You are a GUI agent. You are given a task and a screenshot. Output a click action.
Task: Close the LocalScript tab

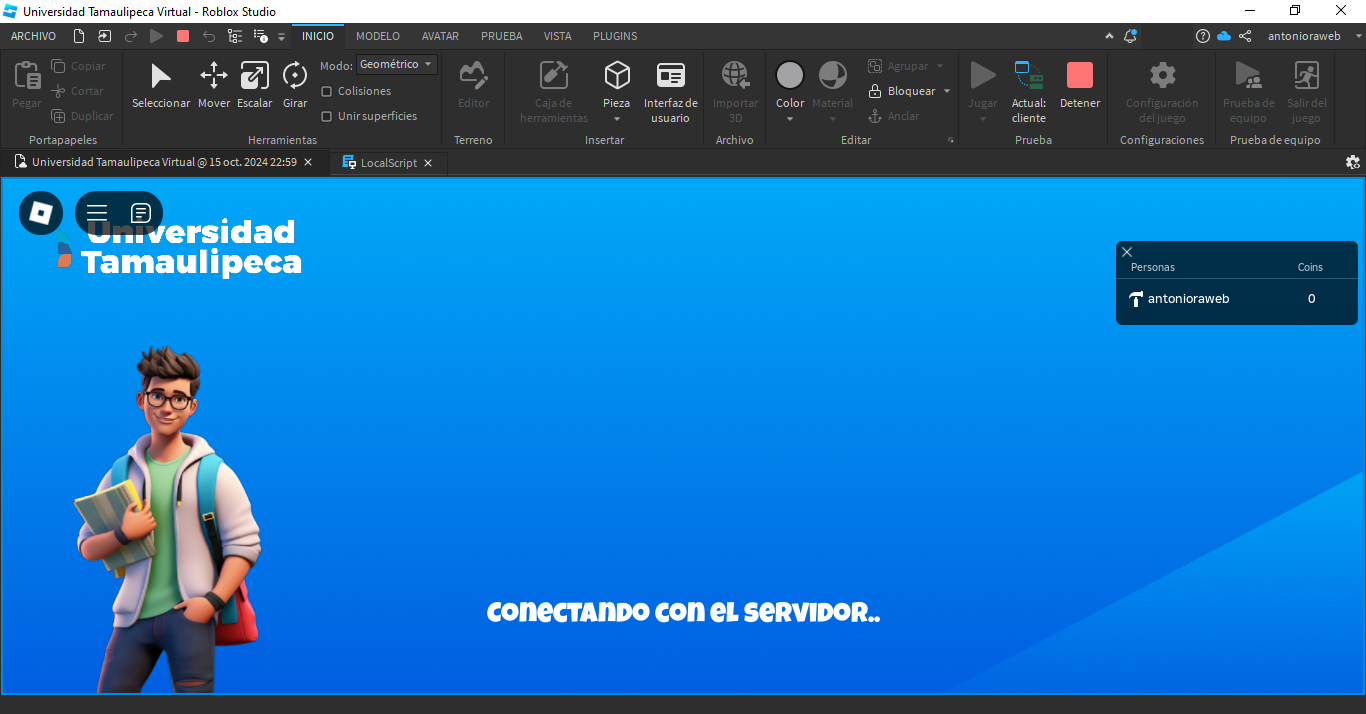(x=428, y=163)
